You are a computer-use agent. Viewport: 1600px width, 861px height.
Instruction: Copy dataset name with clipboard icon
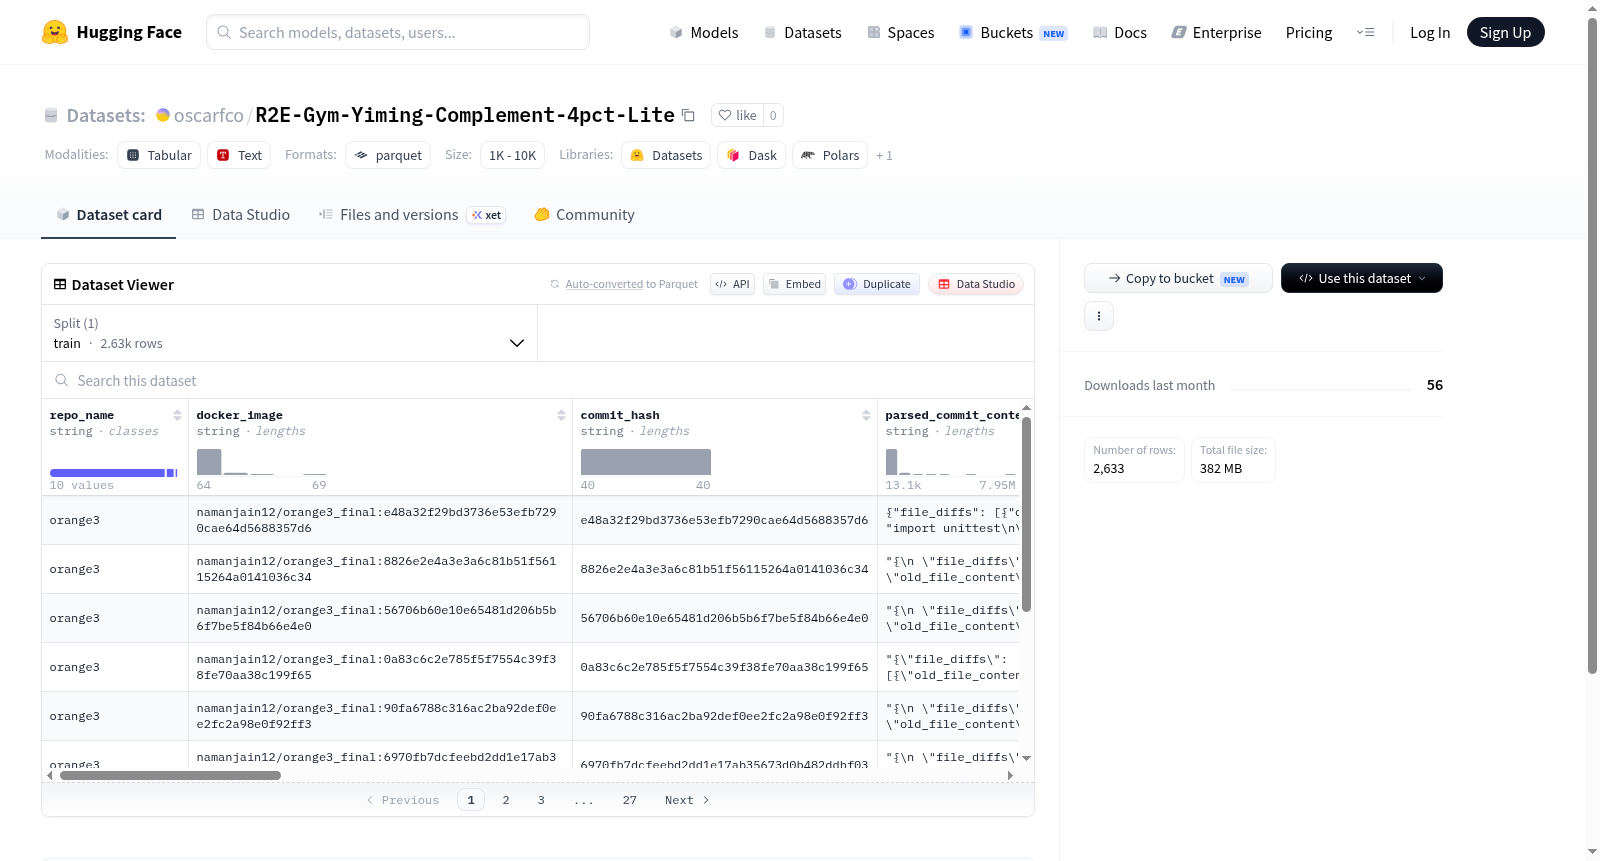688,115
